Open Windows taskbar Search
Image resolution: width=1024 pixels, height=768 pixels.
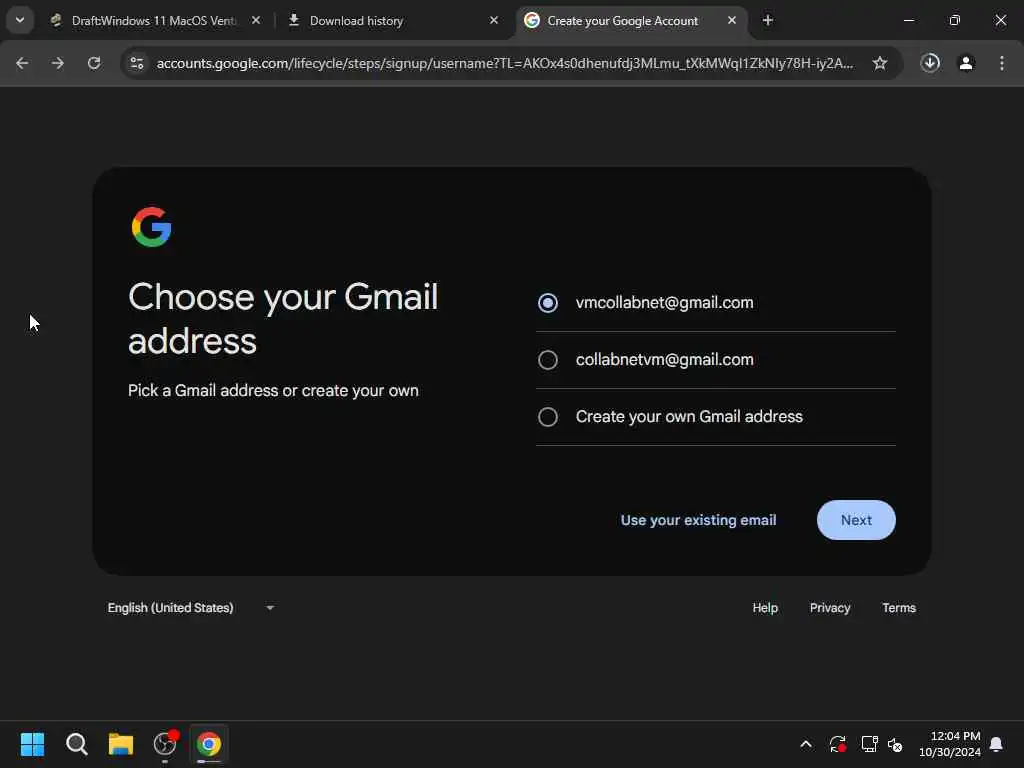coord(76,744)
